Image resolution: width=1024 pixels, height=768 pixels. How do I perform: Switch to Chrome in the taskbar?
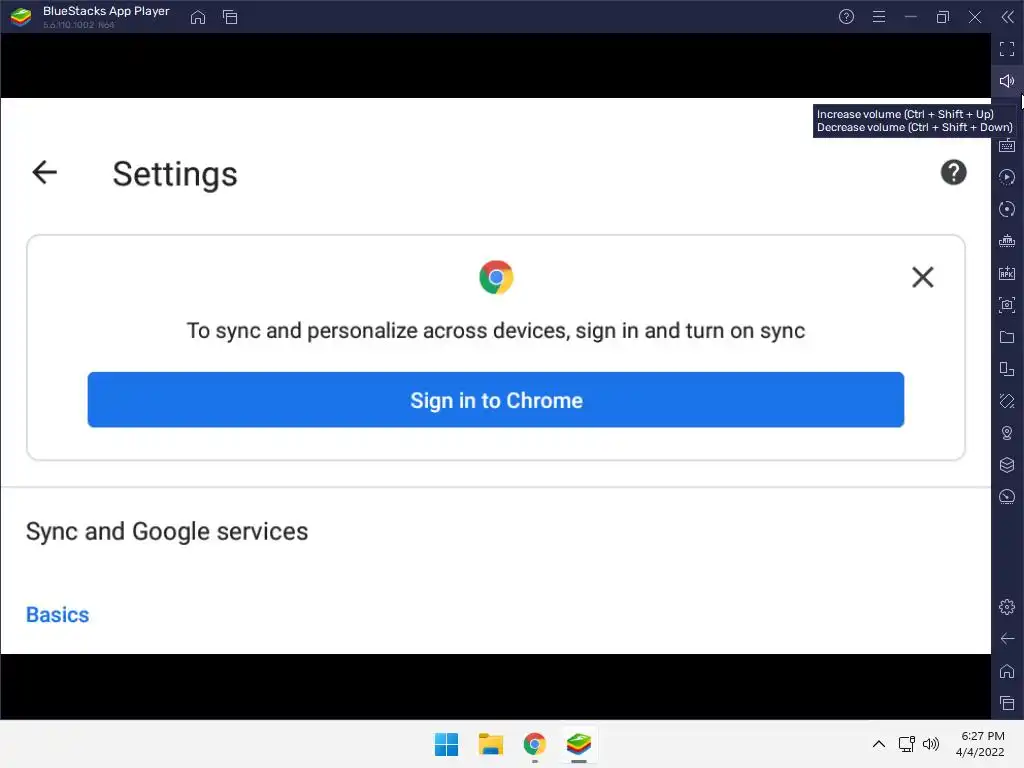534,744
